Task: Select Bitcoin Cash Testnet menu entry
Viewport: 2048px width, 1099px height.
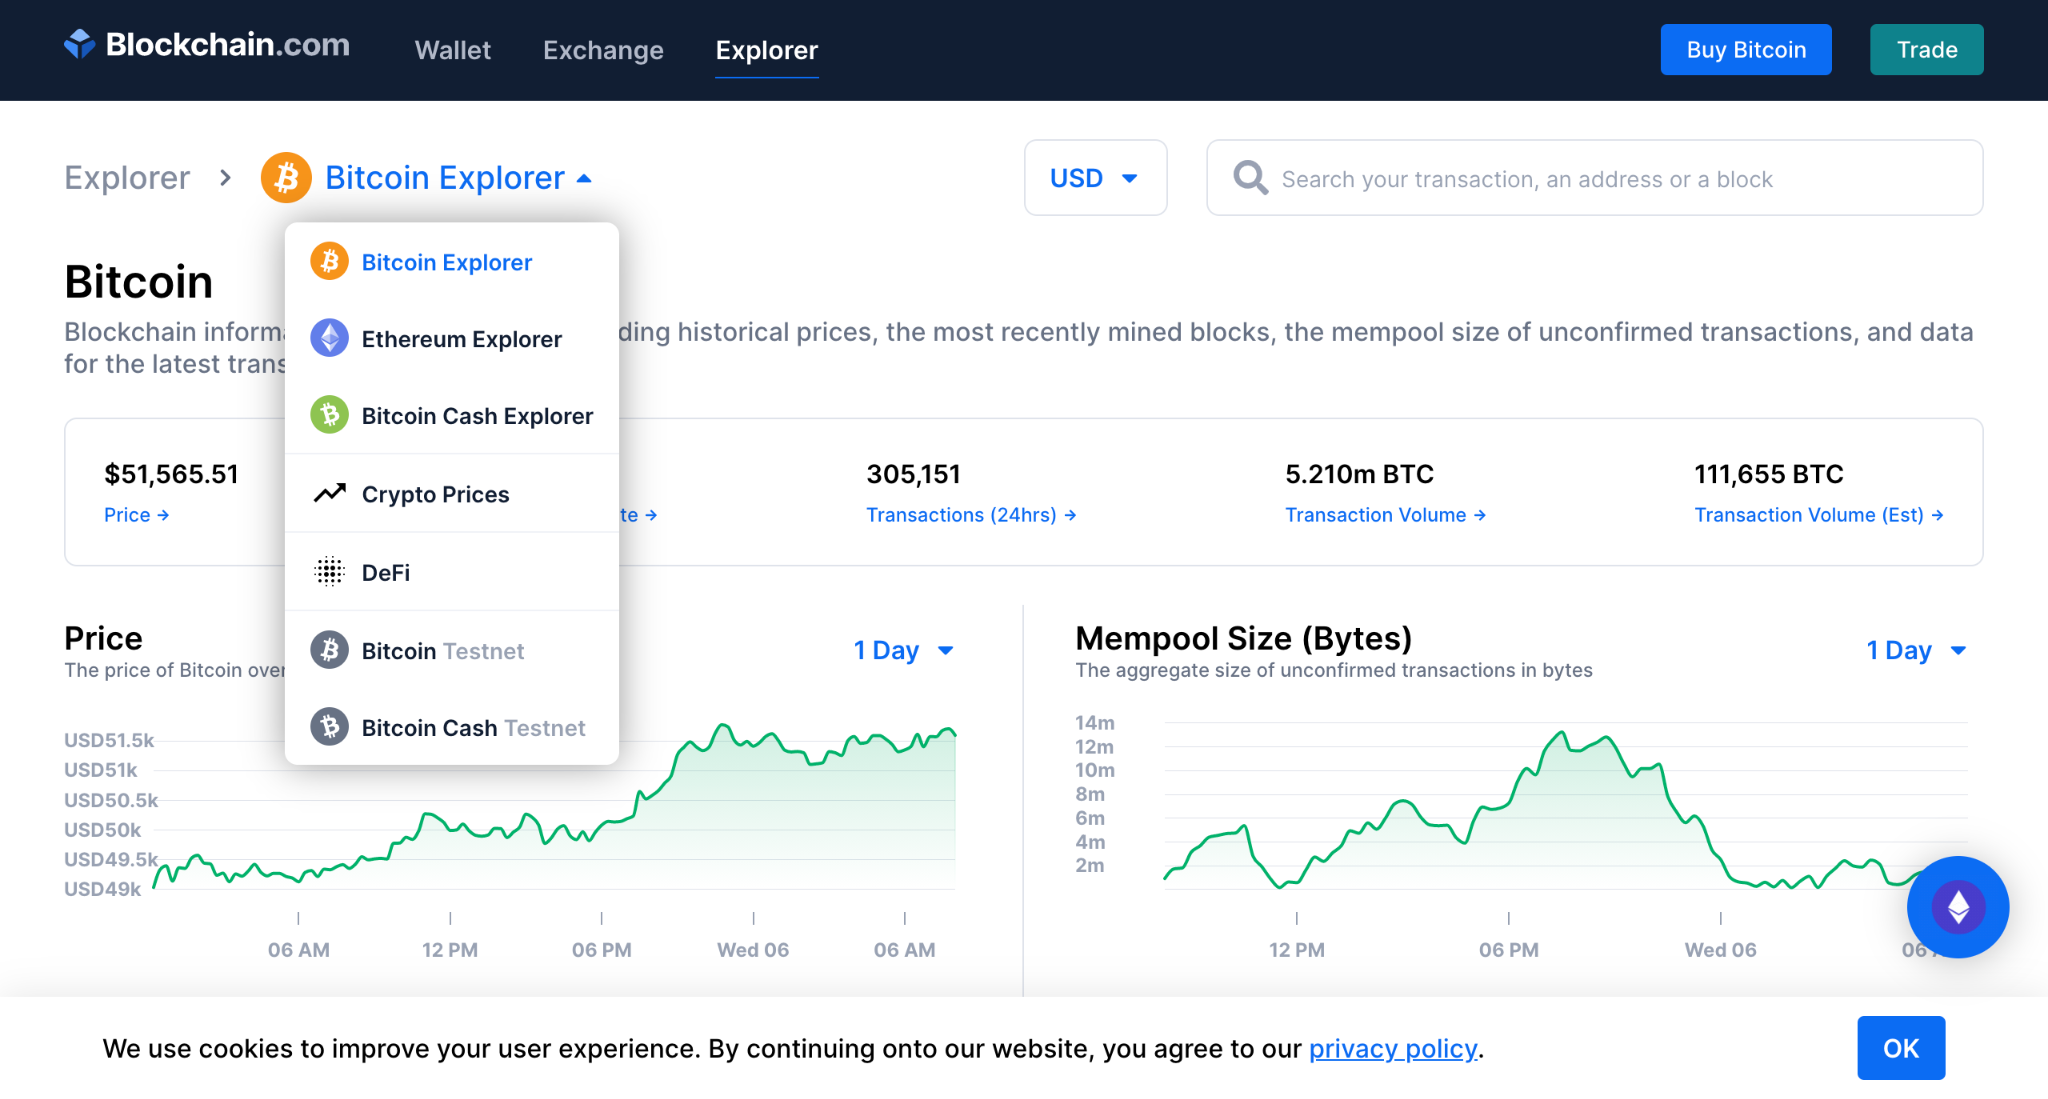Action: [x=473, y=728]
